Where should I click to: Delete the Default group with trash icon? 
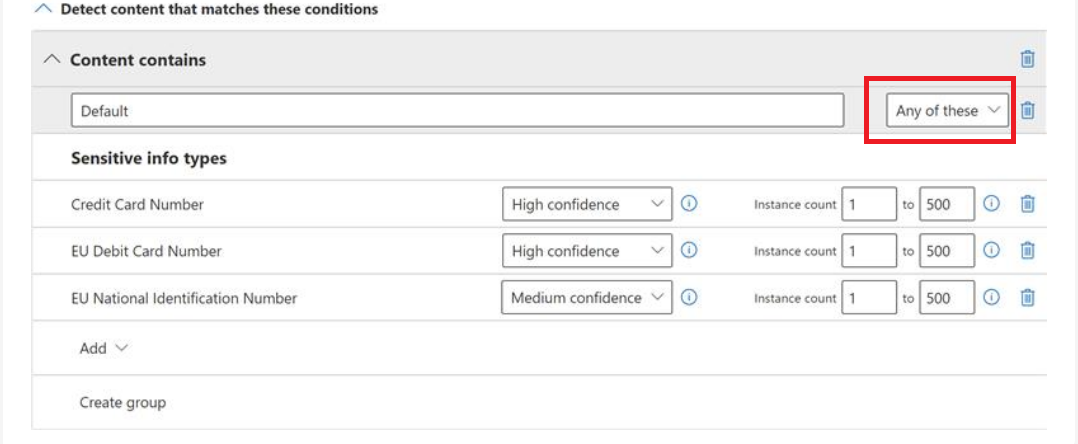pyautogui.click(x=1027, y=111)
